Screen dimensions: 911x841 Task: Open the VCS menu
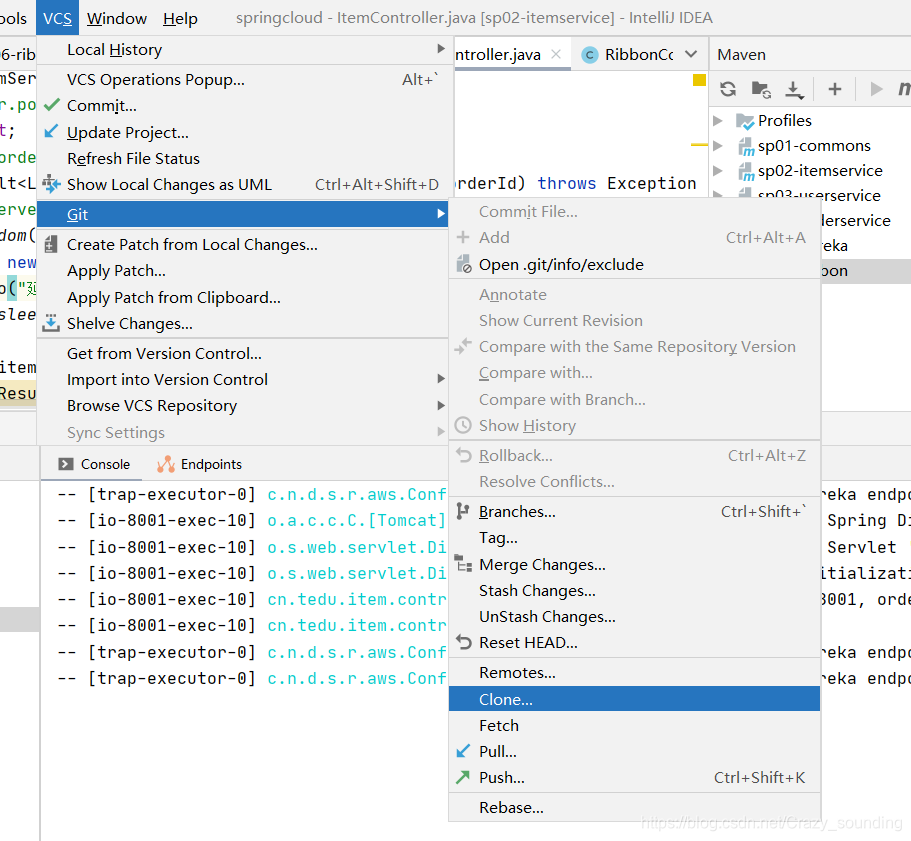(x=57, y=19)
